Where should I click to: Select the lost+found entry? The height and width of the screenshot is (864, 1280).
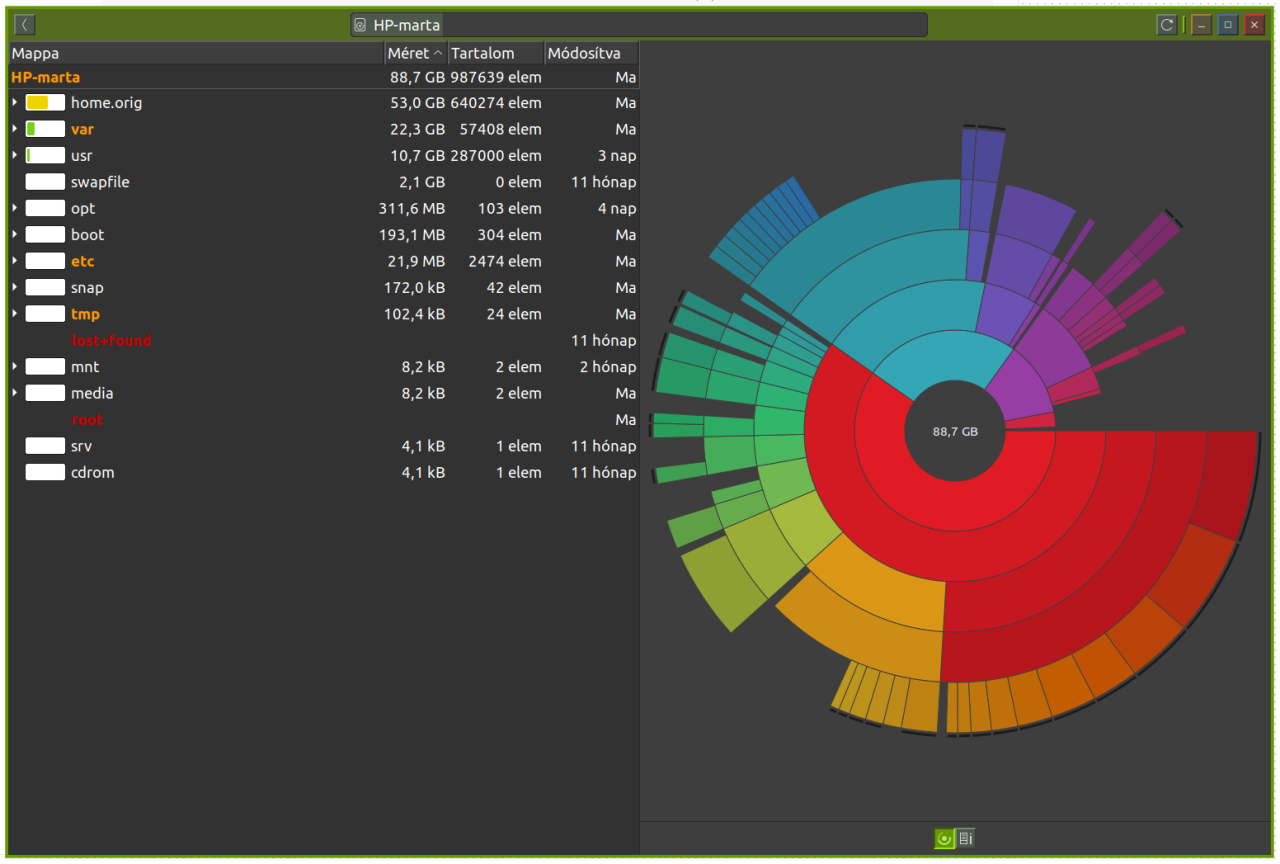coord(111,340)
